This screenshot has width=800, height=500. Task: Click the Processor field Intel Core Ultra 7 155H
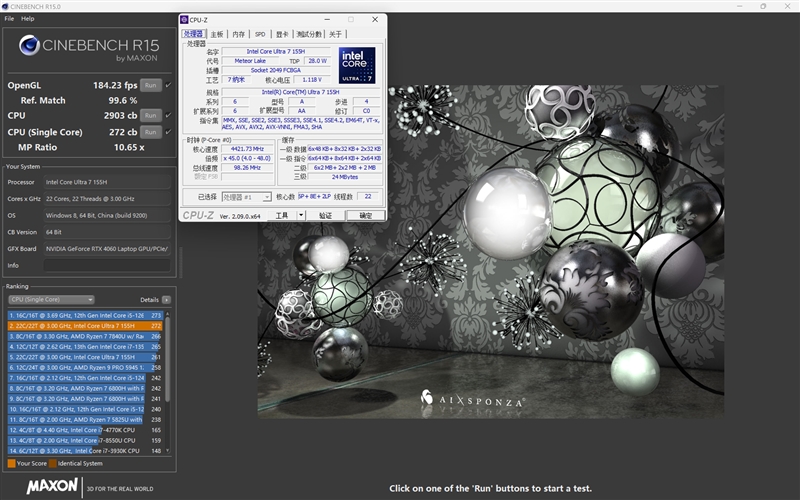tap(107, 182)
